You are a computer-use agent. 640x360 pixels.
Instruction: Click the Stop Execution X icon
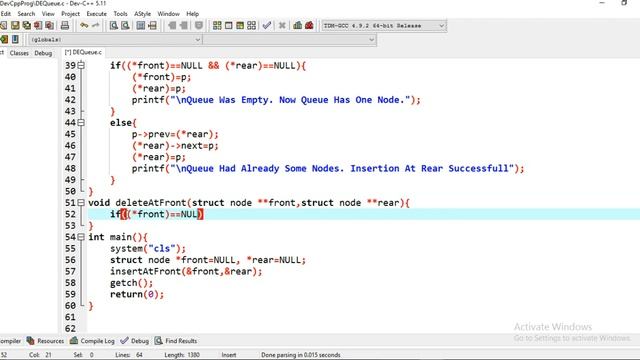coord(282,26)
